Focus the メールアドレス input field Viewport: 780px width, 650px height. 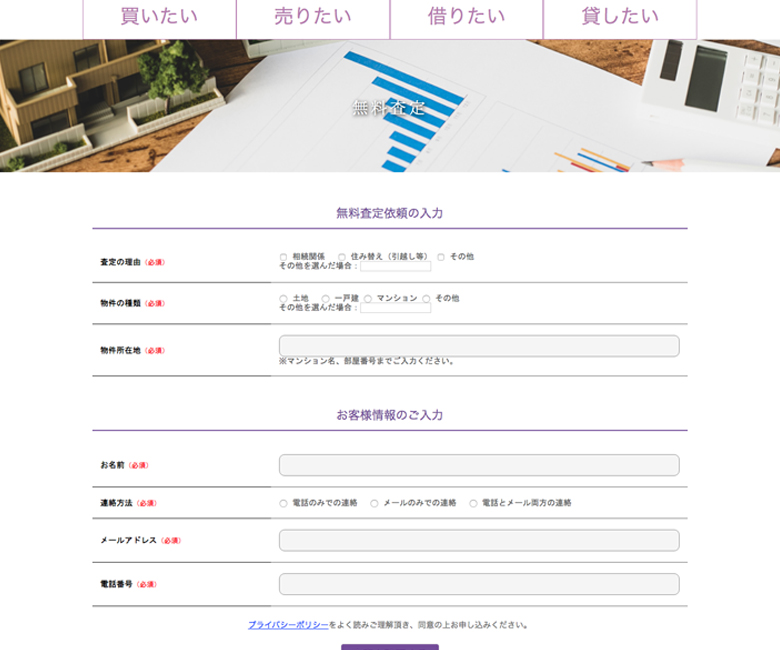point(479,540)
